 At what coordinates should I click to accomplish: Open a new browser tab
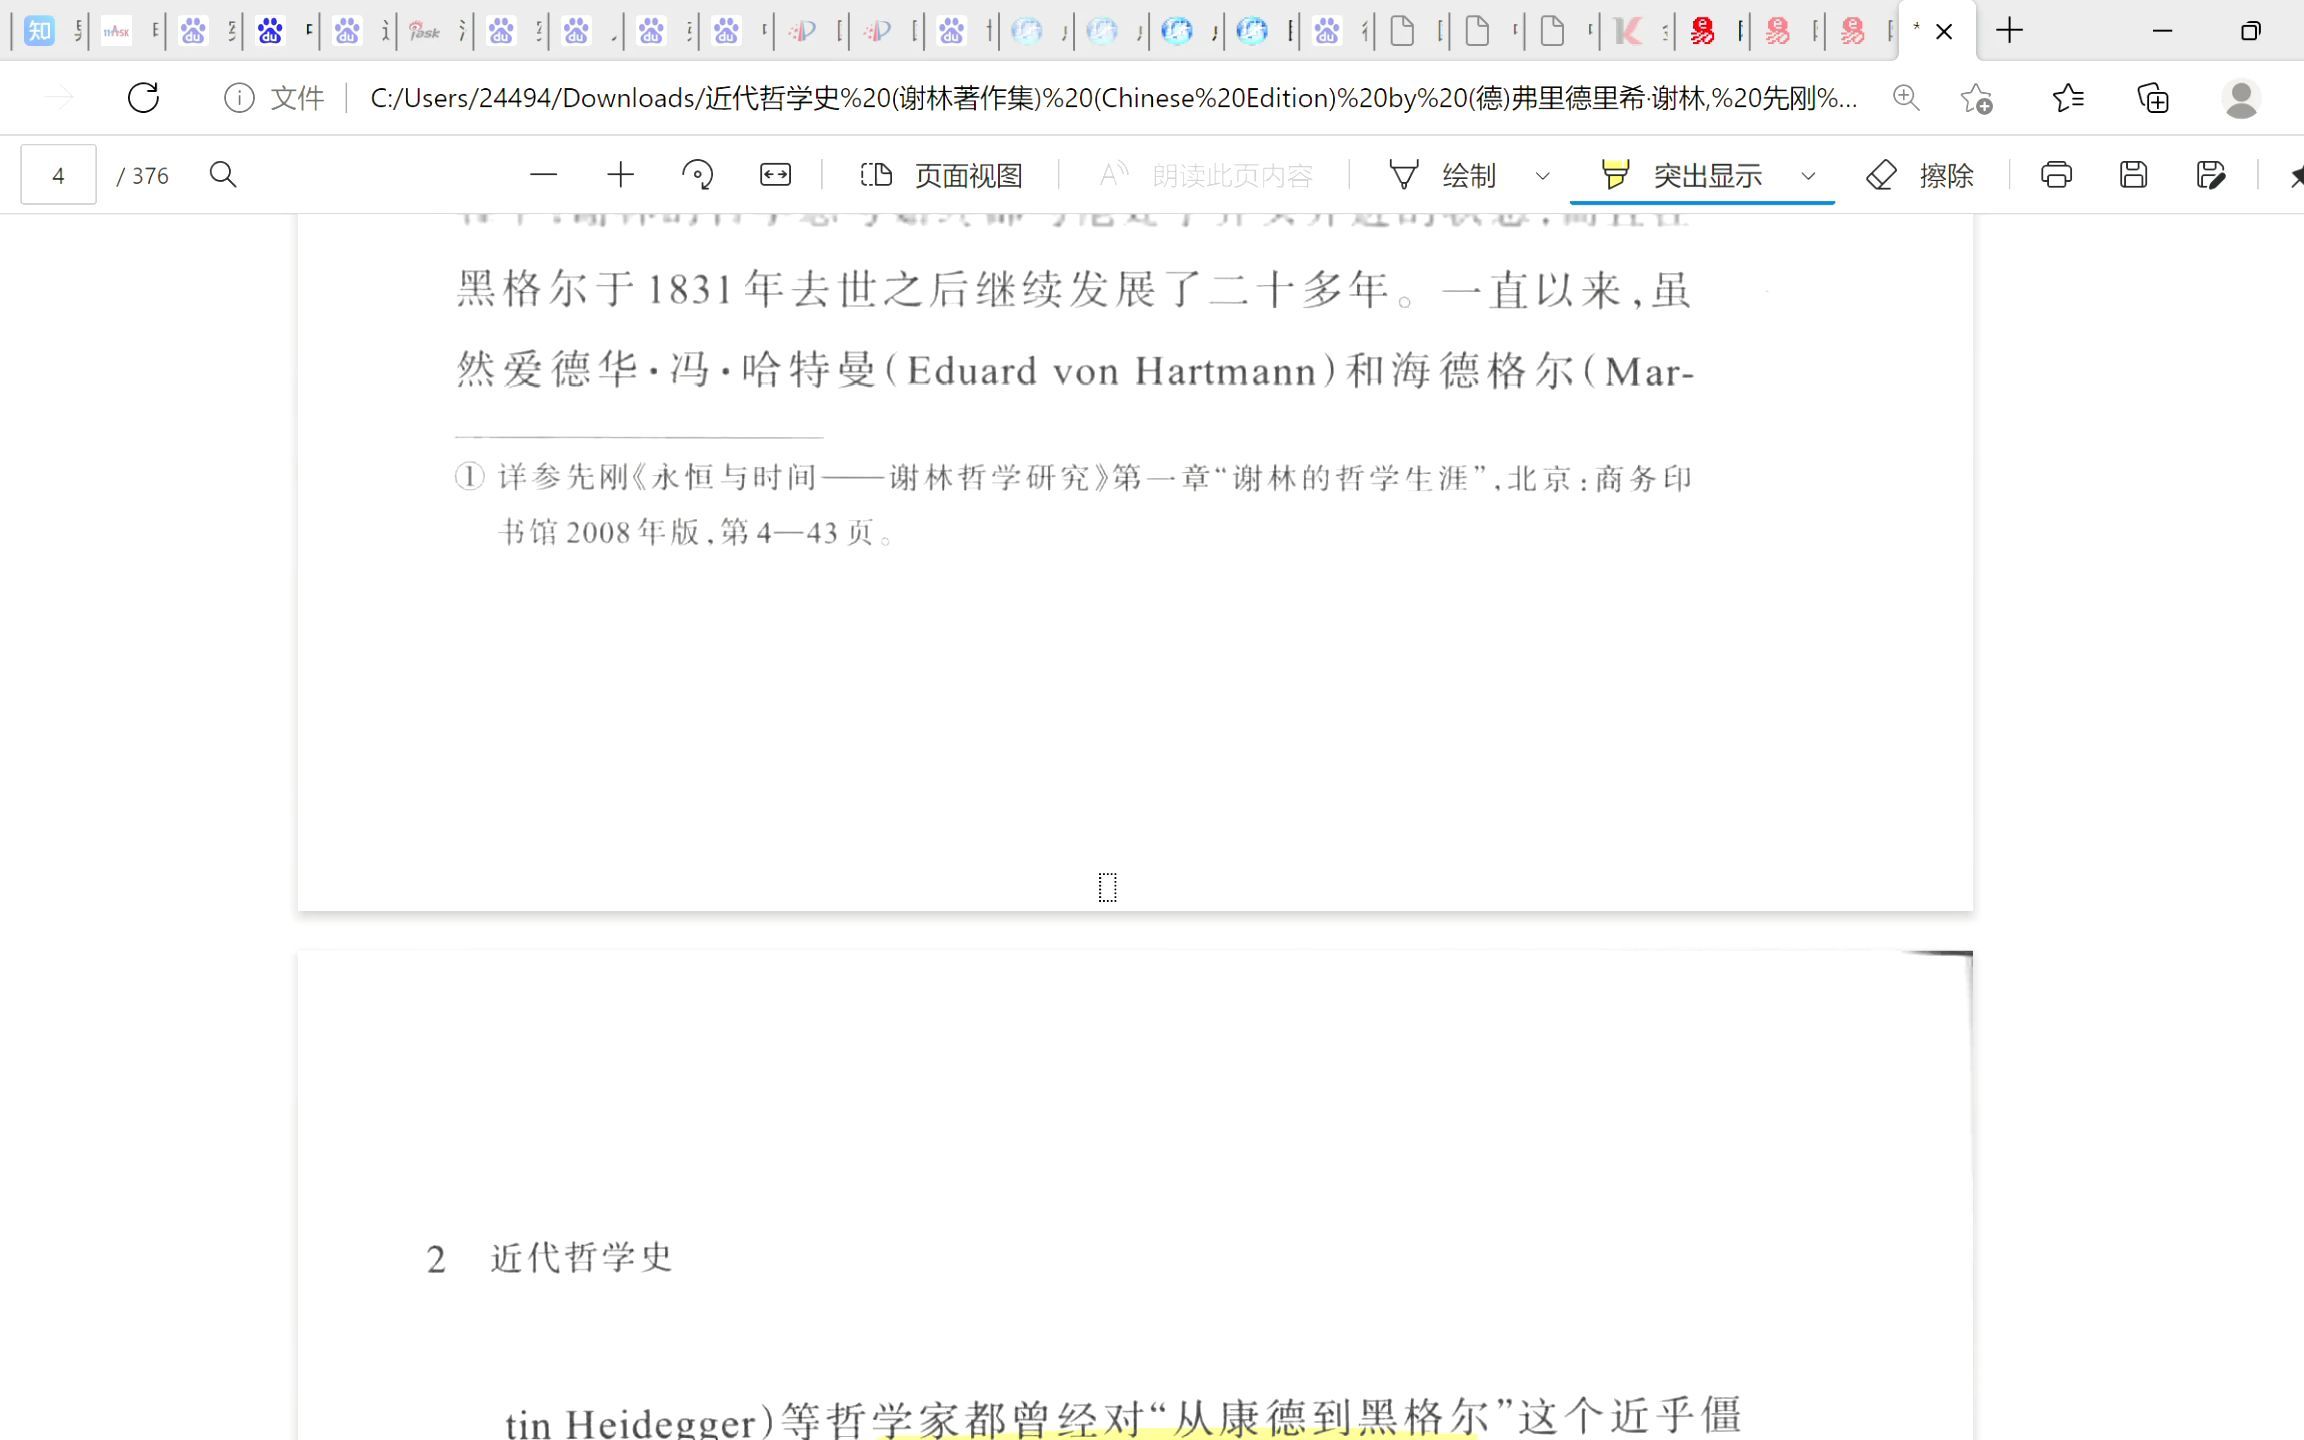[x=2009, y=31]
